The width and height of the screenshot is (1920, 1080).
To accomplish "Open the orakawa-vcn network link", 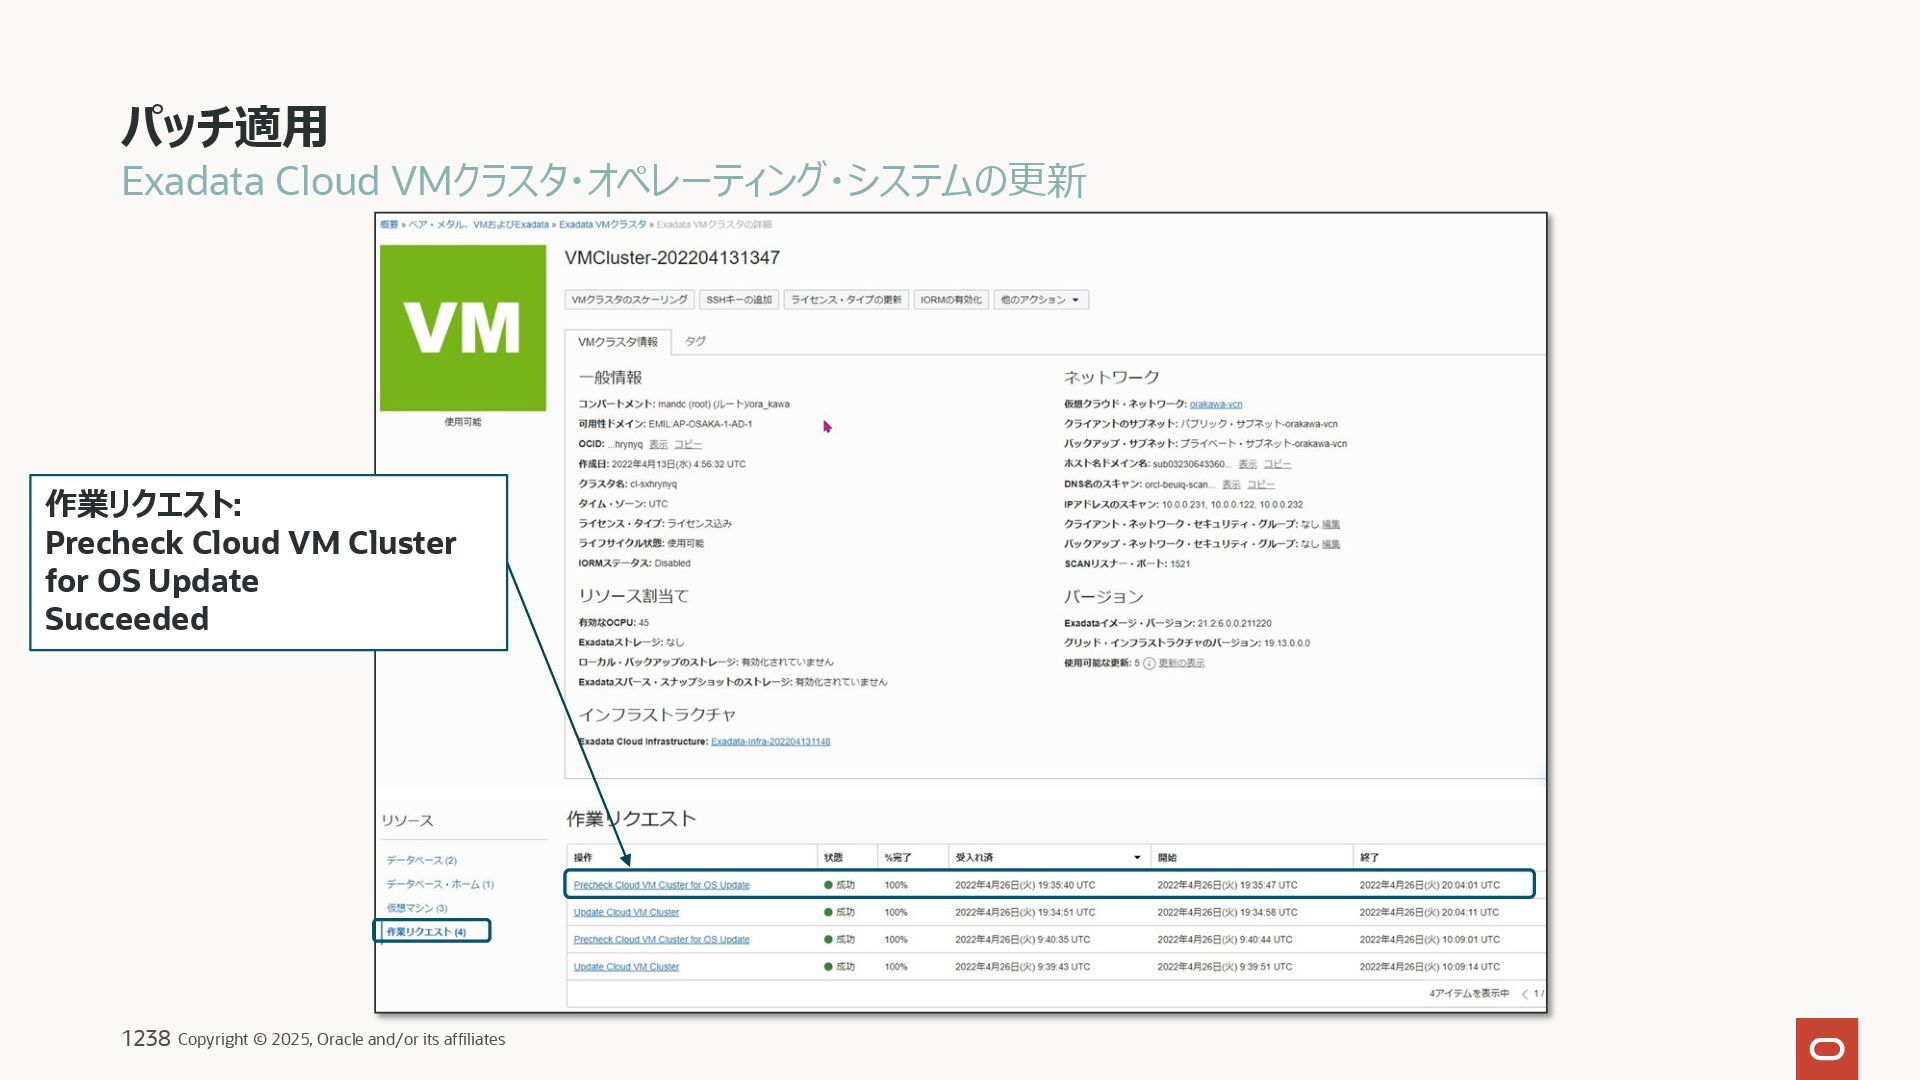I will tap(1215, 404).
